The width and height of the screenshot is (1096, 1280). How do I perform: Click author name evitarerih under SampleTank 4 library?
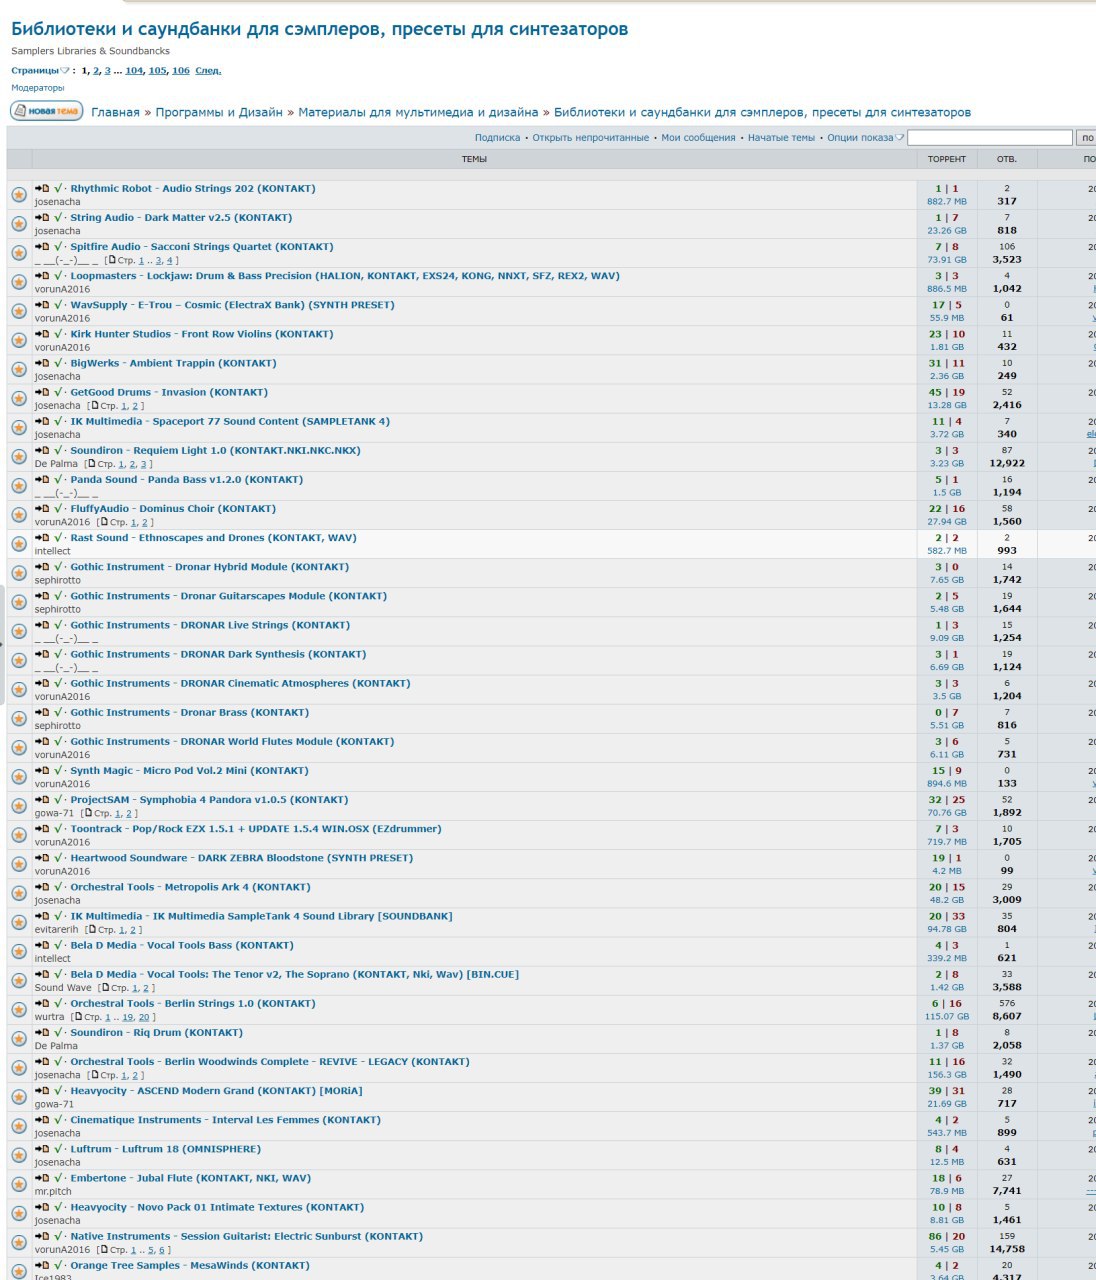[x=56, y=930]
